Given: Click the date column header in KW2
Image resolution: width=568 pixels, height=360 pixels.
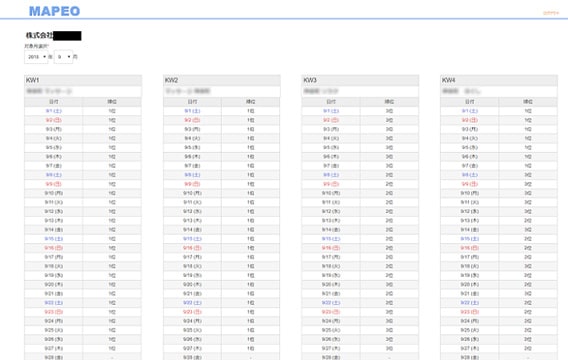Looking at the screenshot, I should click(x=192, y=102).
